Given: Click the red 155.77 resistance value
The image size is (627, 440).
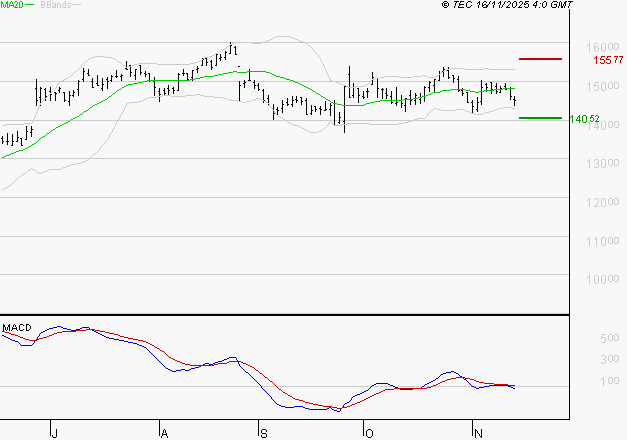Looking at the screenshot, I should 608,60.
